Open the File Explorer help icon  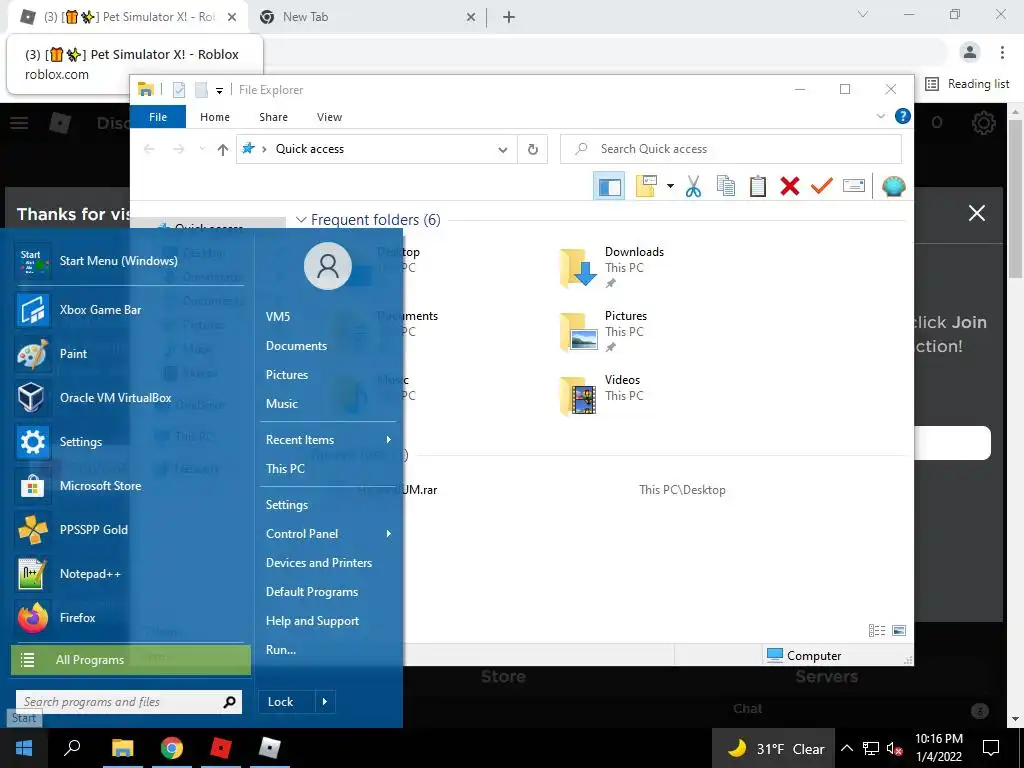(x=903, y=116)
